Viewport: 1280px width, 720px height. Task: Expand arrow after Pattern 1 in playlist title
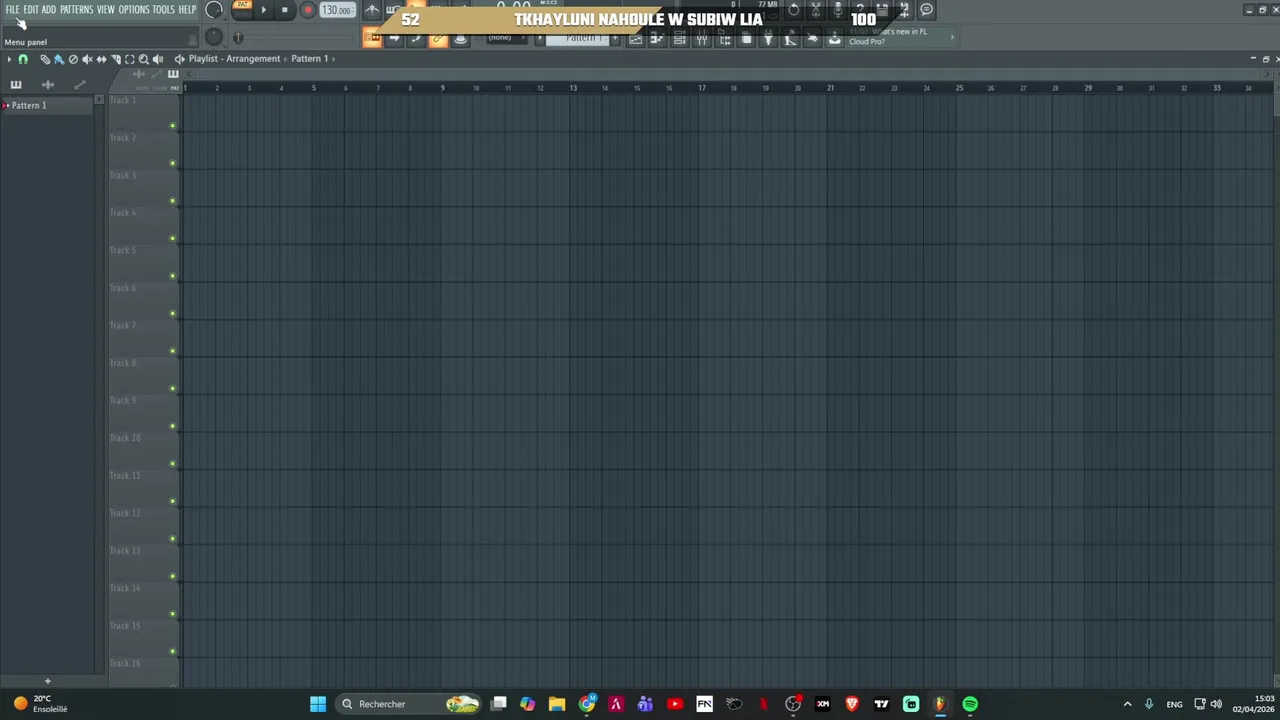click(x=333, y=58)
